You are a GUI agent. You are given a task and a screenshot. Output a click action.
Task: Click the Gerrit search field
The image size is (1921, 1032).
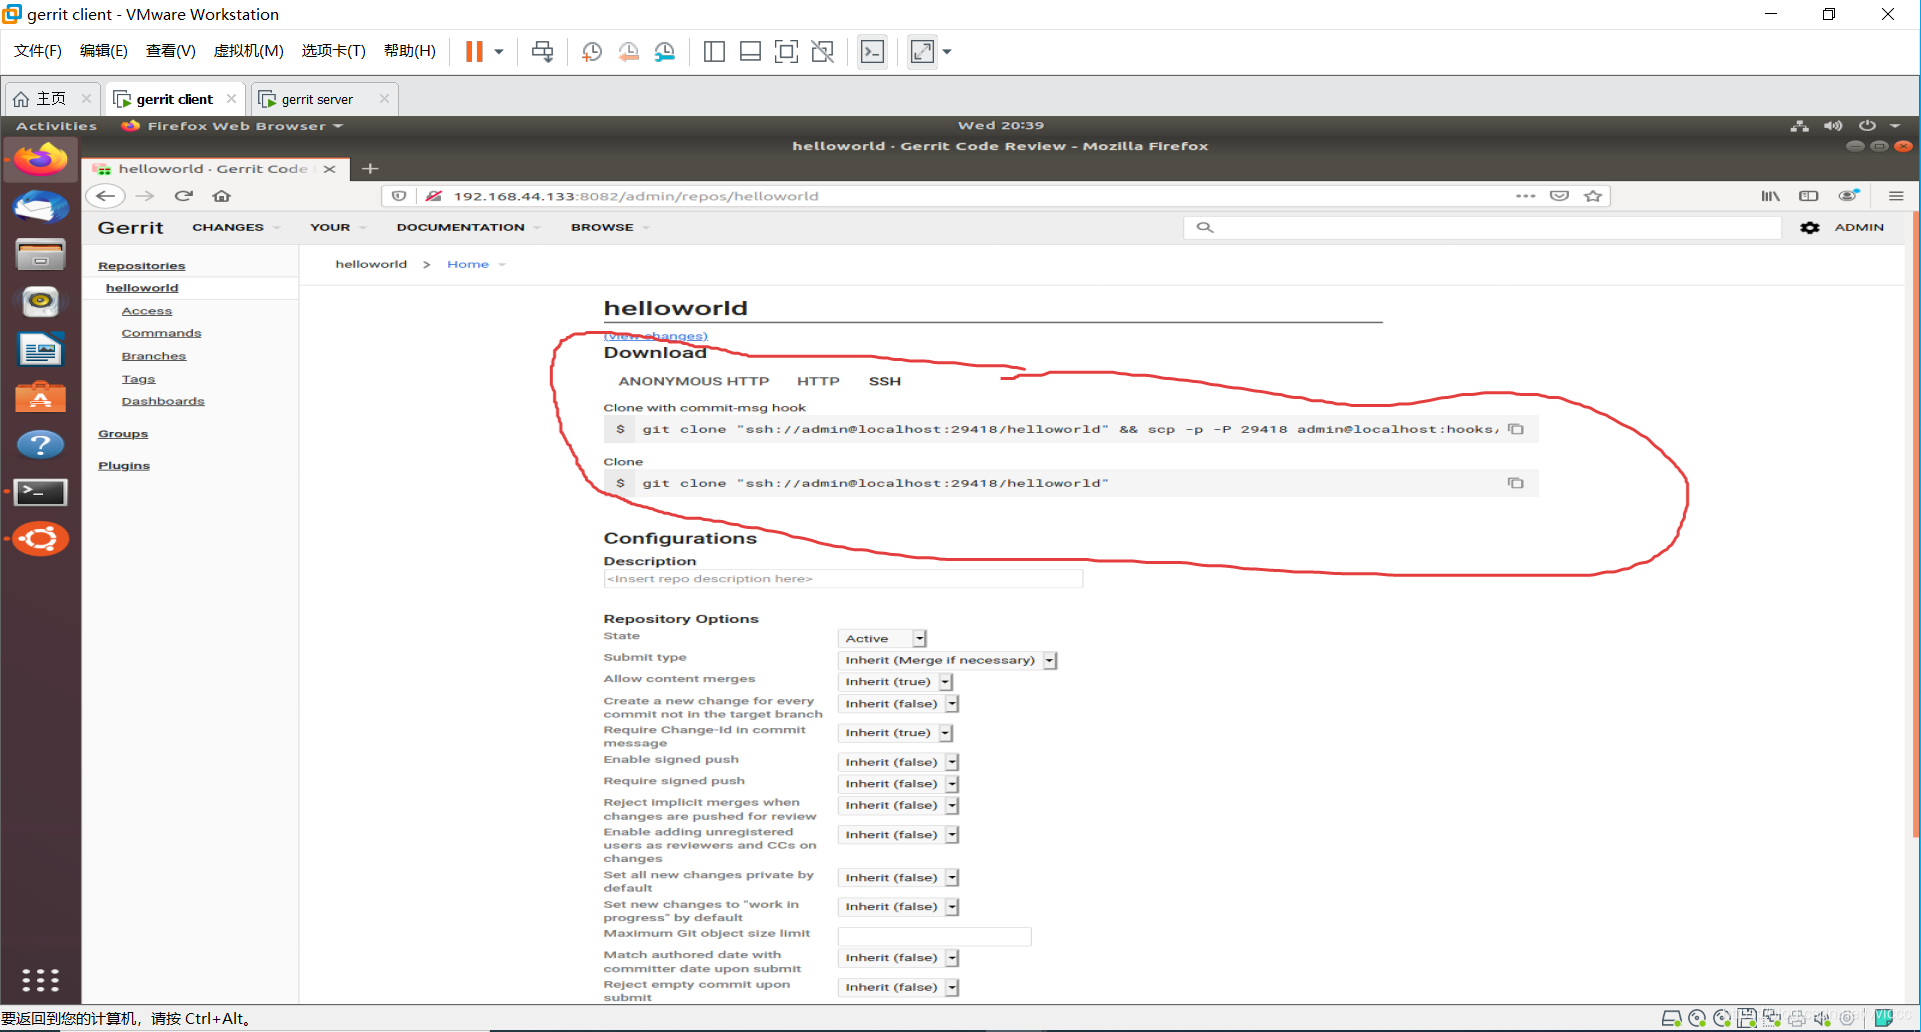[1482, 228]
